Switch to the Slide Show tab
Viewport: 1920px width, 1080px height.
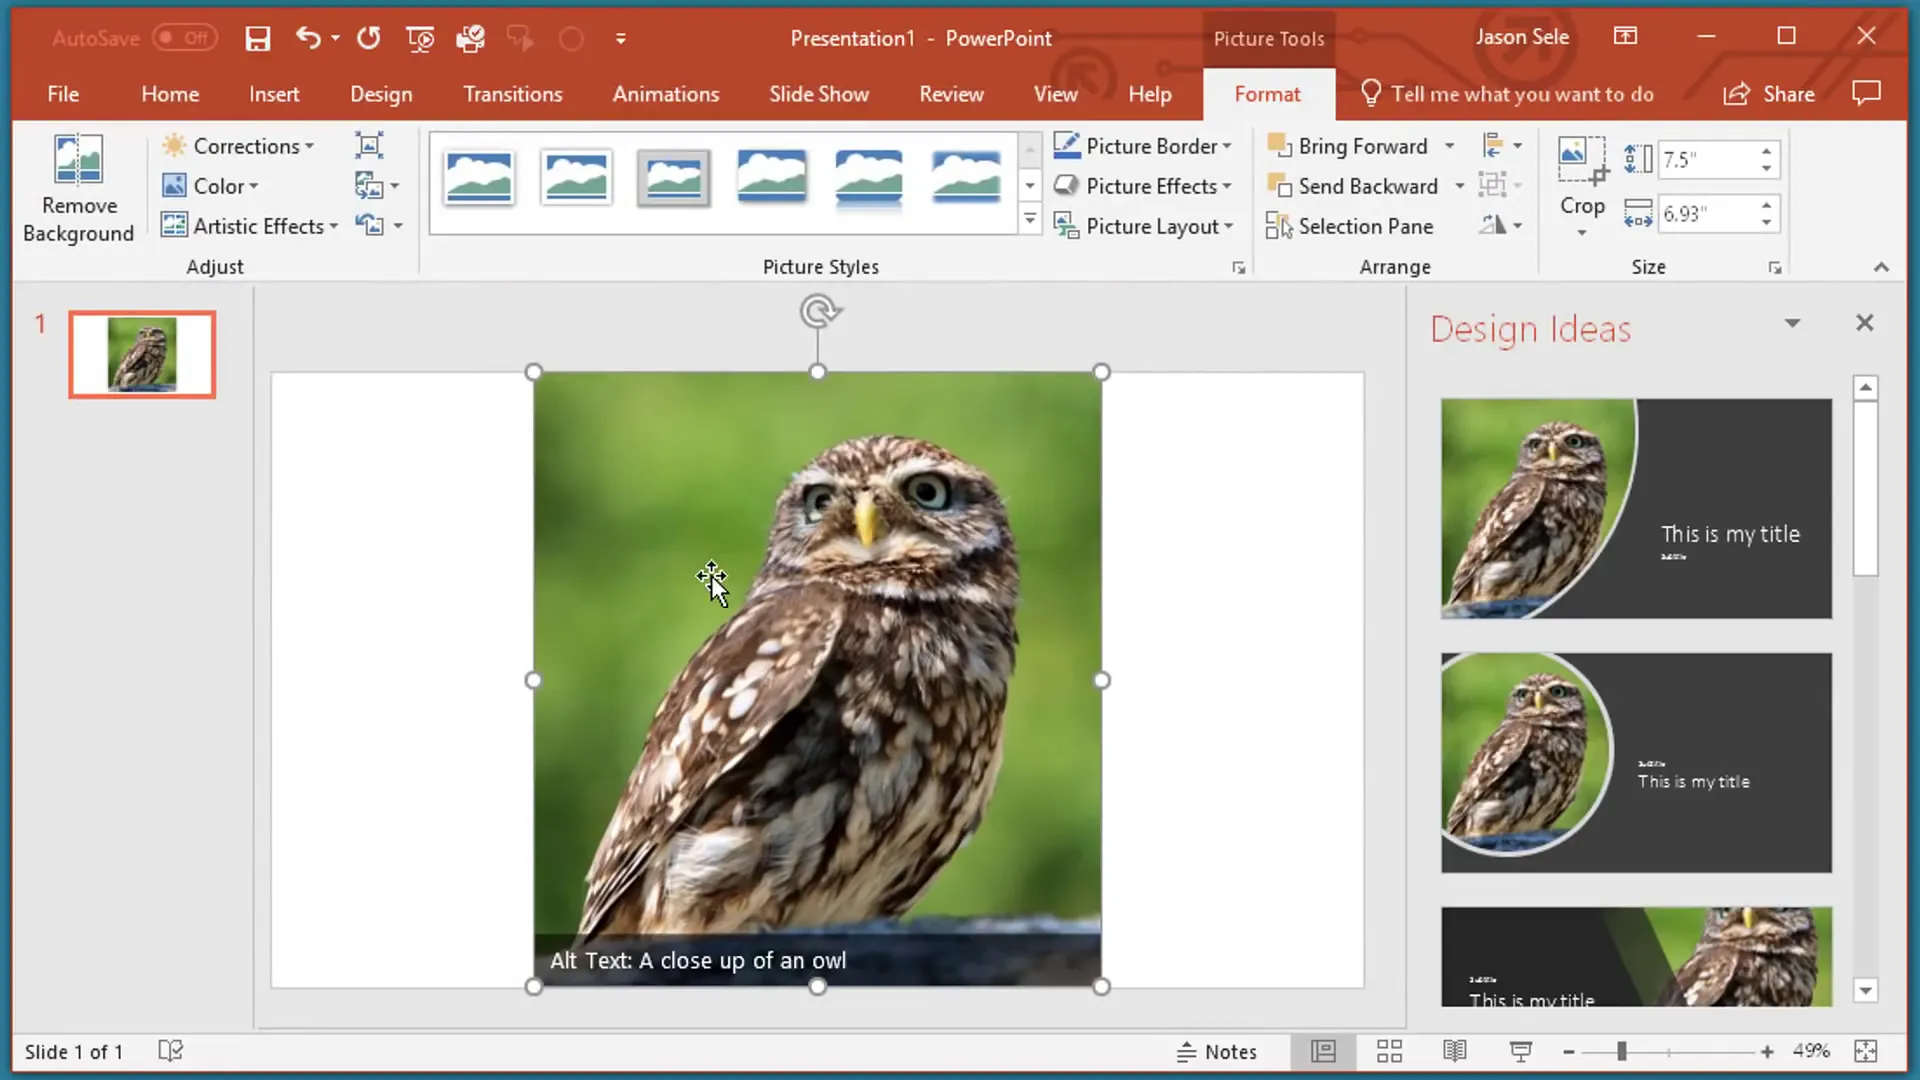coord(819,94)
